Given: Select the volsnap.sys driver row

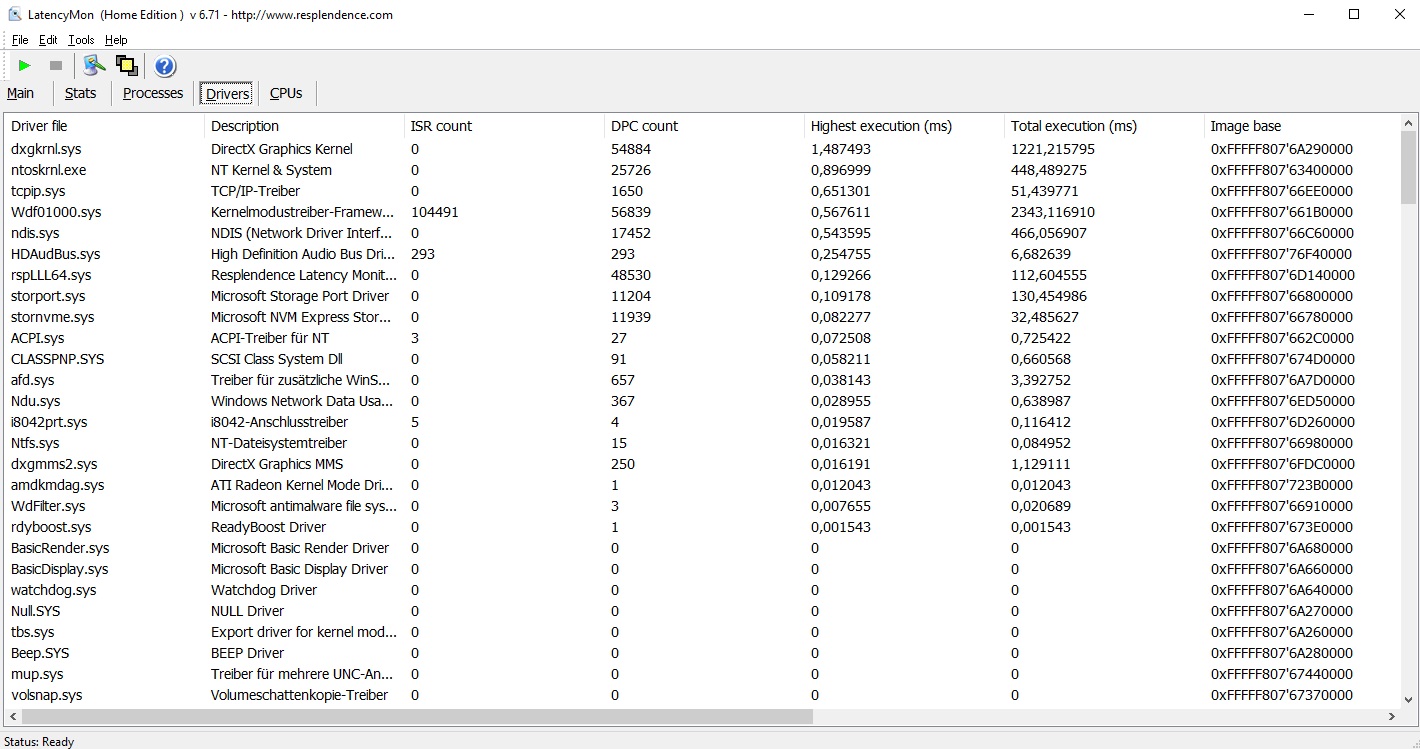Looking at the screenshot, I should tap(702, 695).
